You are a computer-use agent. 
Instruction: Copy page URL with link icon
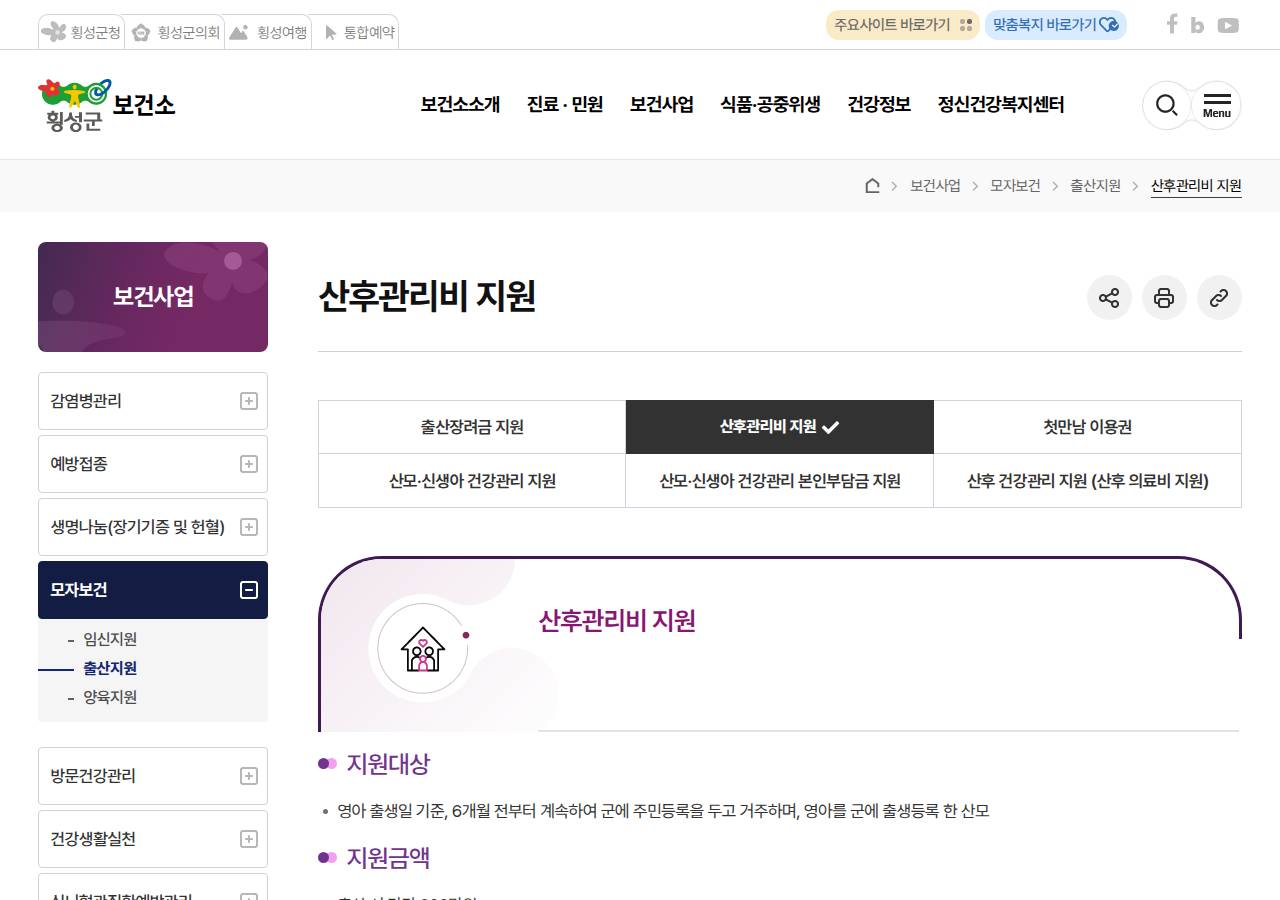[1219, 297]
